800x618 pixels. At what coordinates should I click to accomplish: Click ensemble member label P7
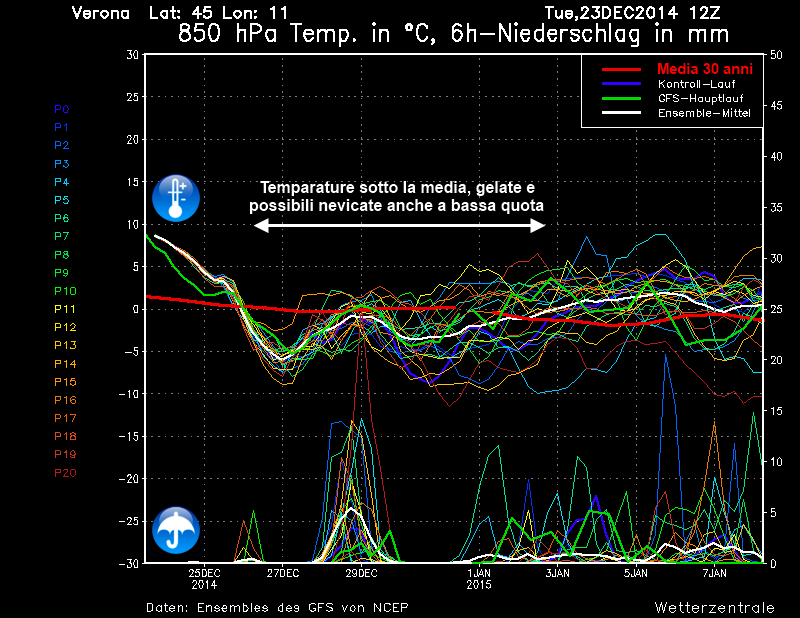tap(62, 236)
